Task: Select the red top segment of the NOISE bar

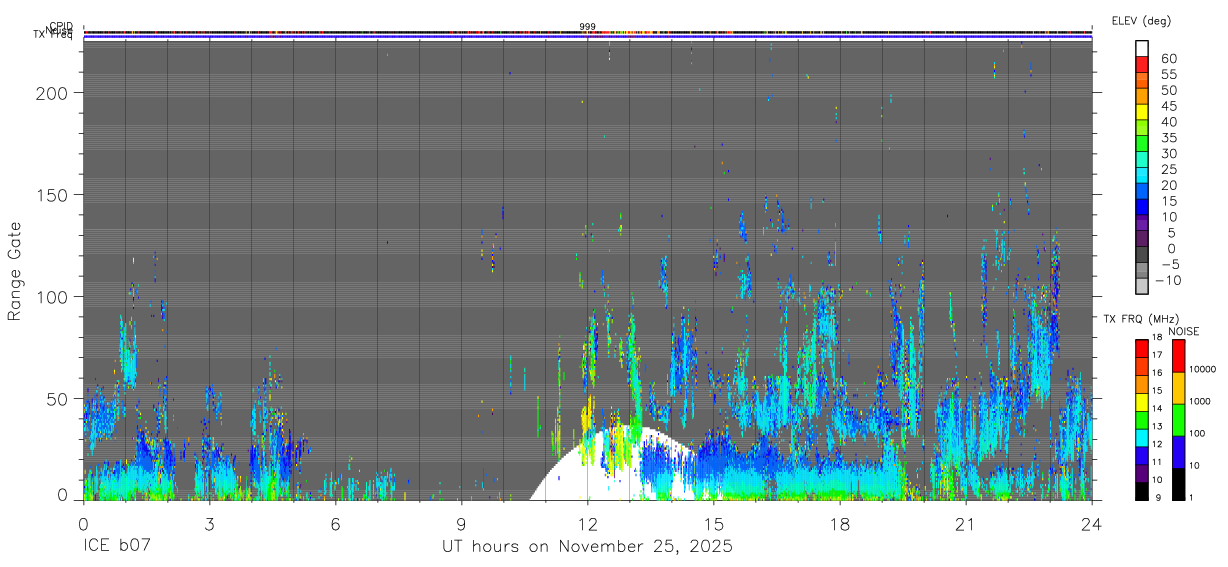Action: click(x=1177, y=356)
